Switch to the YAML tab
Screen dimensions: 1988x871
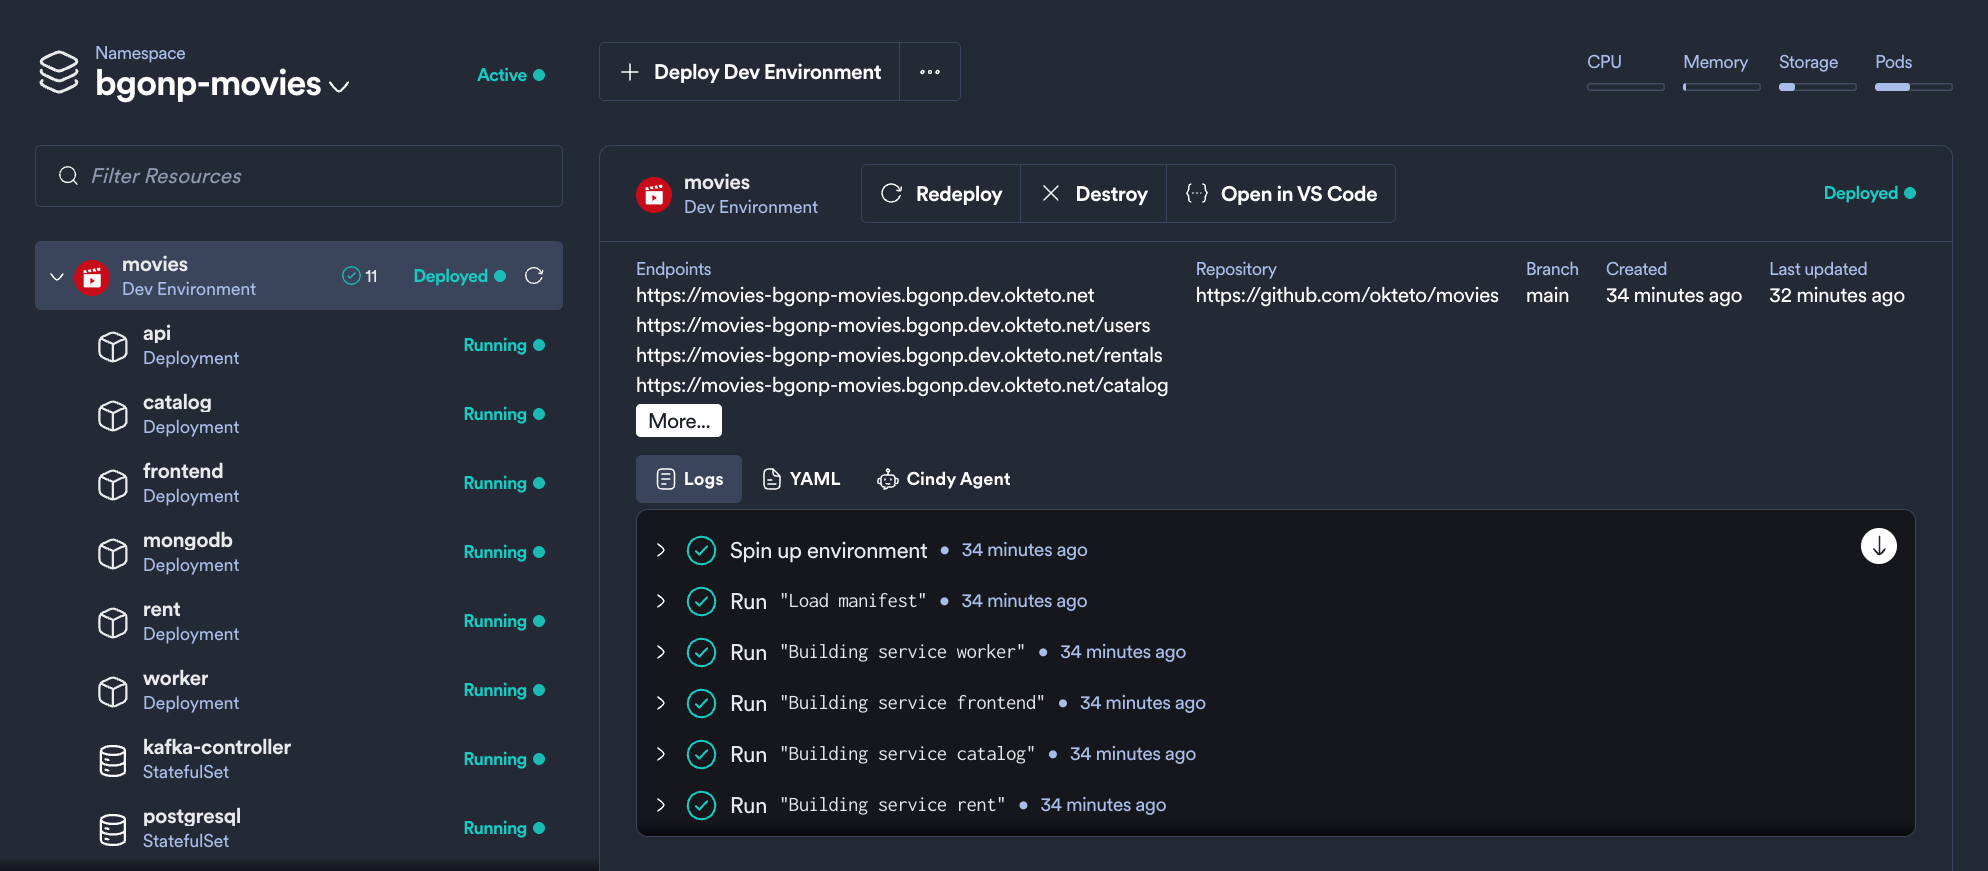pos(801,479)
